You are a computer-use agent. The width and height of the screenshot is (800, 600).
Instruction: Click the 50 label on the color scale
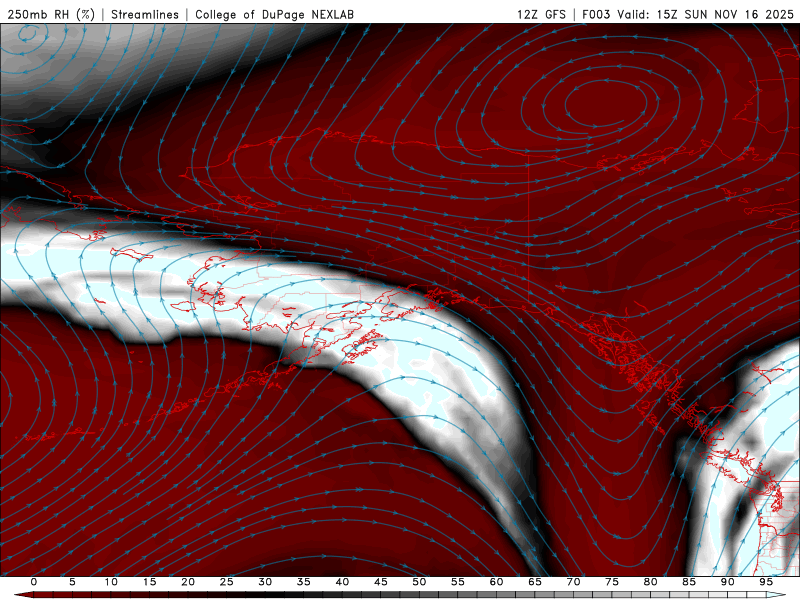point(419,582)
